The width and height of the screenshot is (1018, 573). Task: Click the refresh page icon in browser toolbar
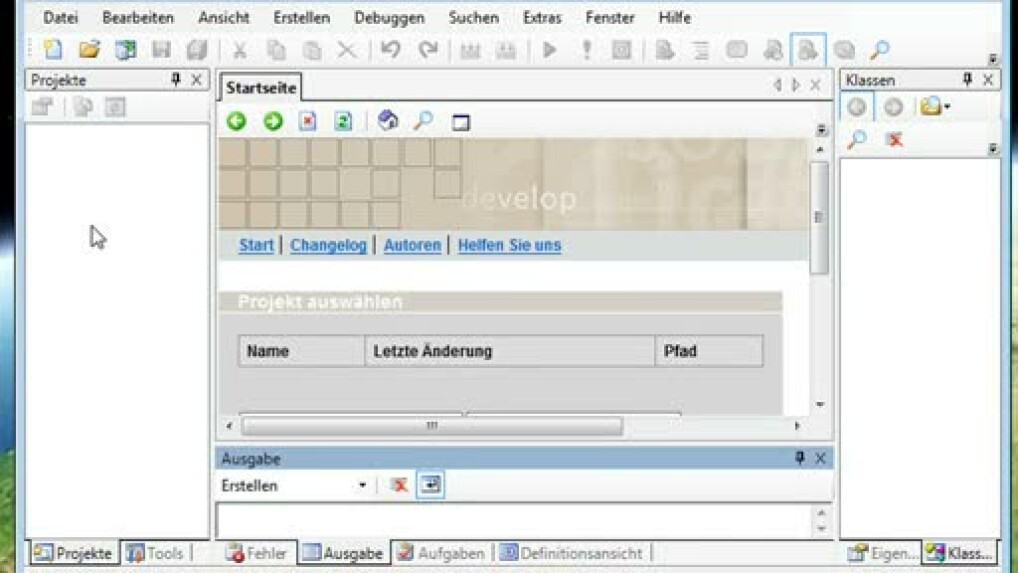[x=343, y=121]
